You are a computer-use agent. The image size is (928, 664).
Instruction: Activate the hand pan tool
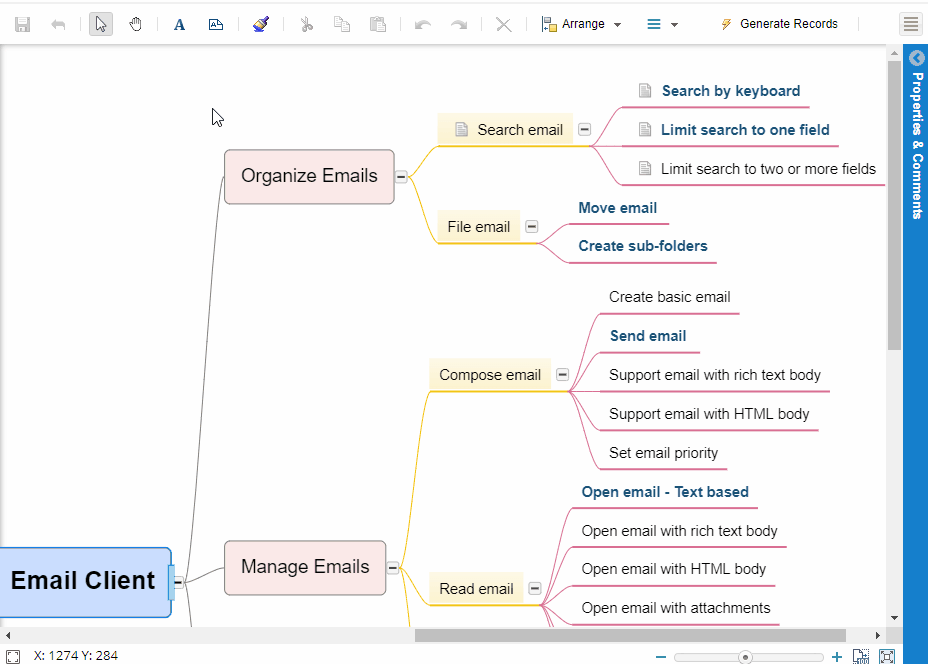[136, 24]
